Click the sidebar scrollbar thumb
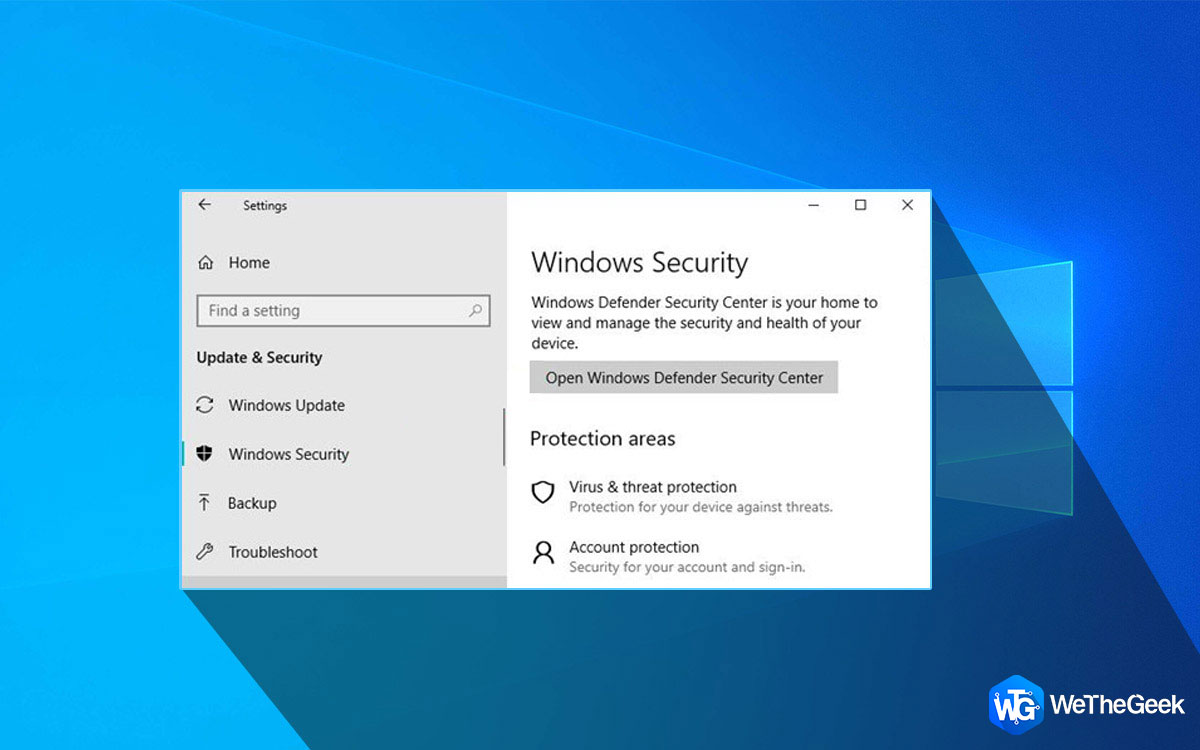The image size is (1200, 750). point(504,437)
